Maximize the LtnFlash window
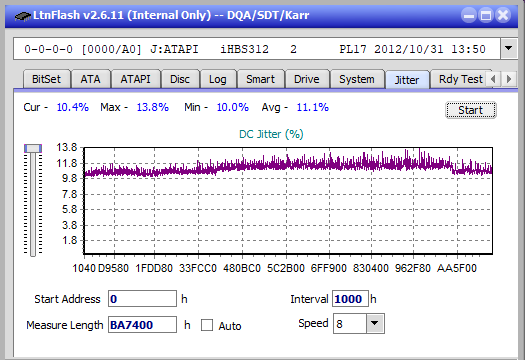The height and width of the screenshot is (360, 525). (486, 15)
